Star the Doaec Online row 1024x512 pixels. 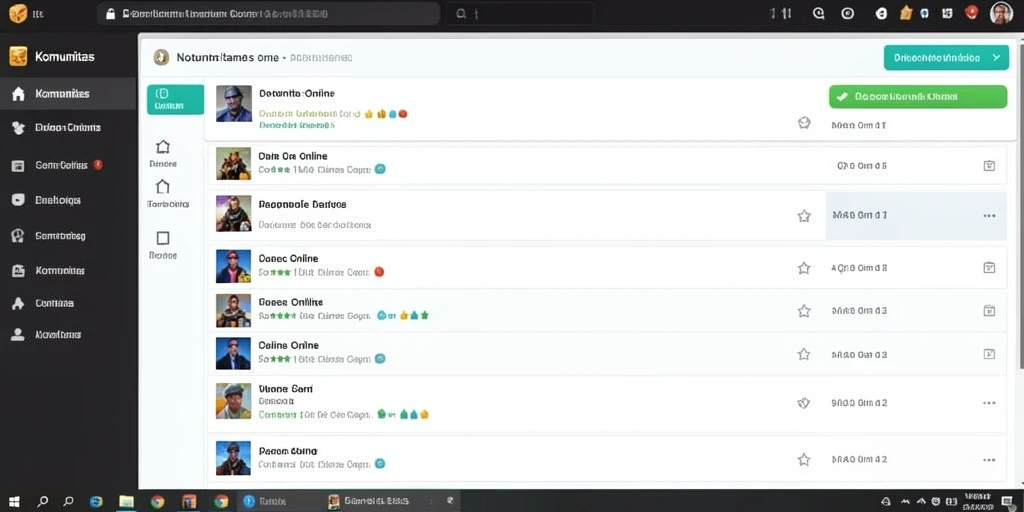[804, 268]
